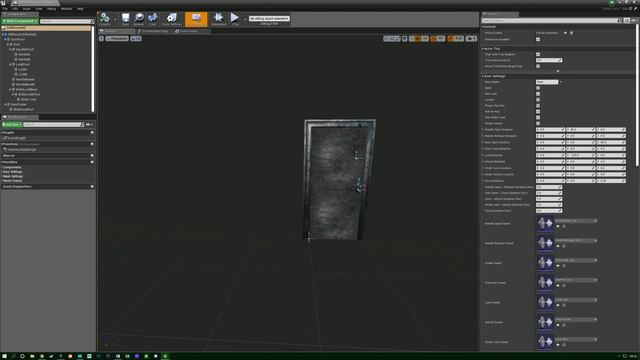Add an event dispatcher with the plus button
The image size is (640, 360).
tap(92, 187)
